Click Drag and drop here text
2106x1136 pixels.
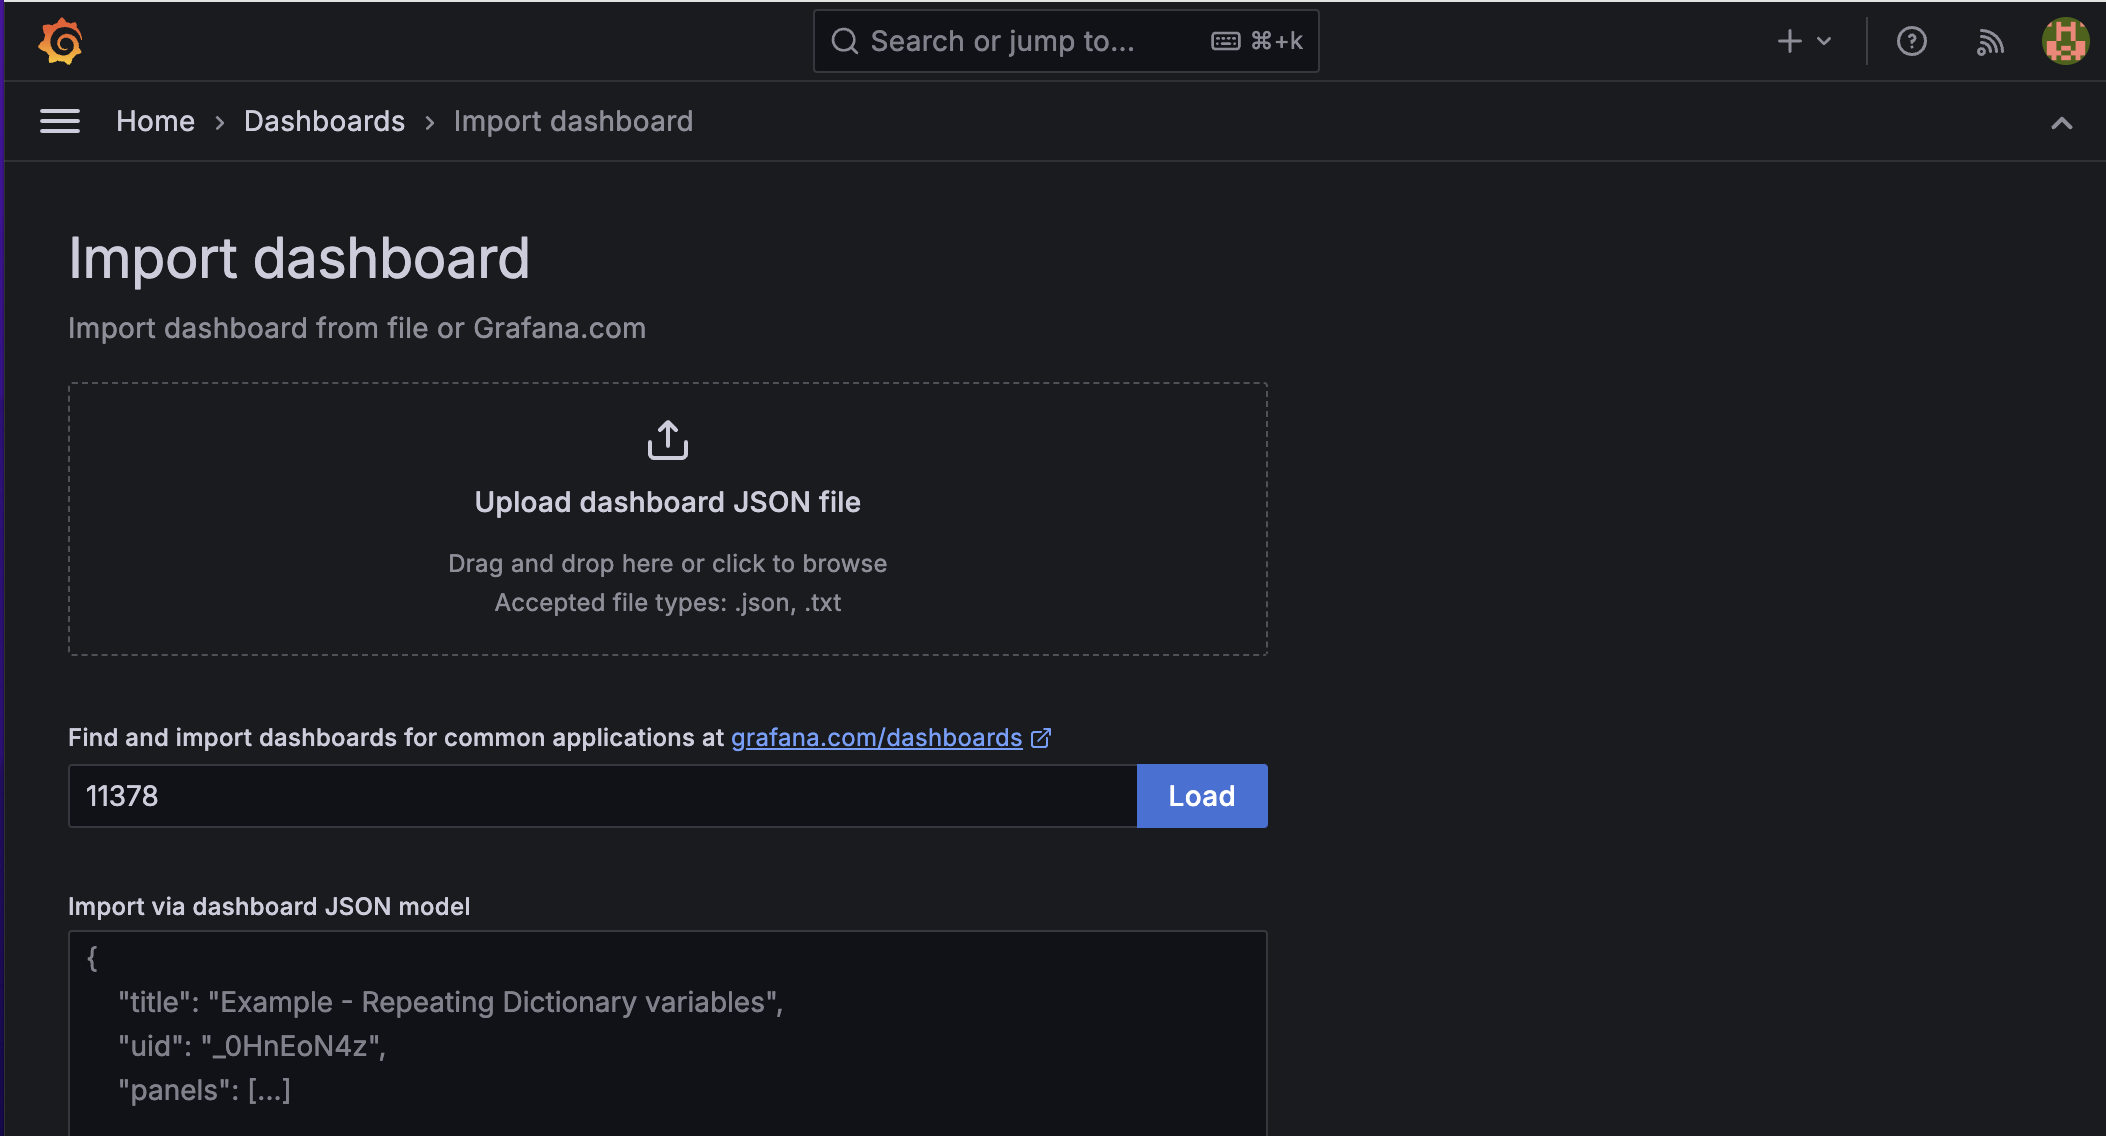668,564
